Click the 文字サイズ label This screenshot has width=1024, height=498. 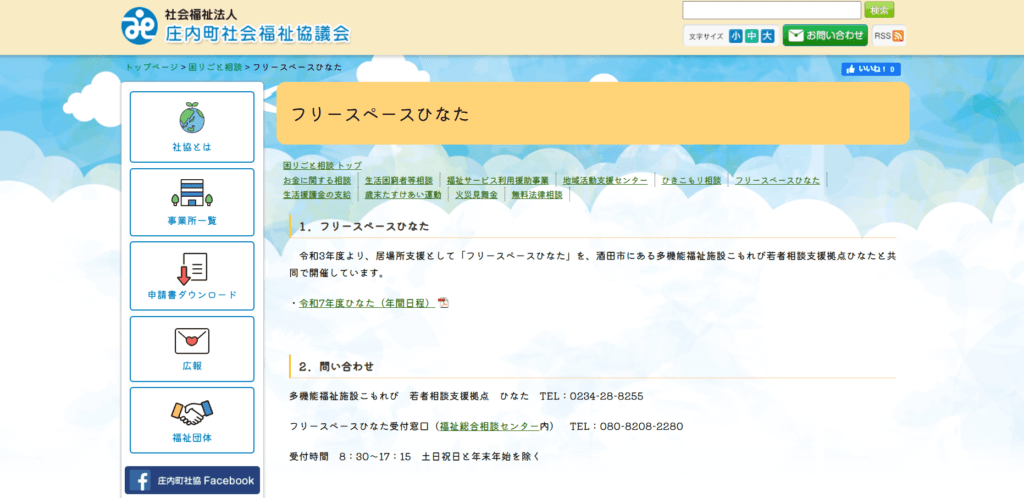[705, 37]
